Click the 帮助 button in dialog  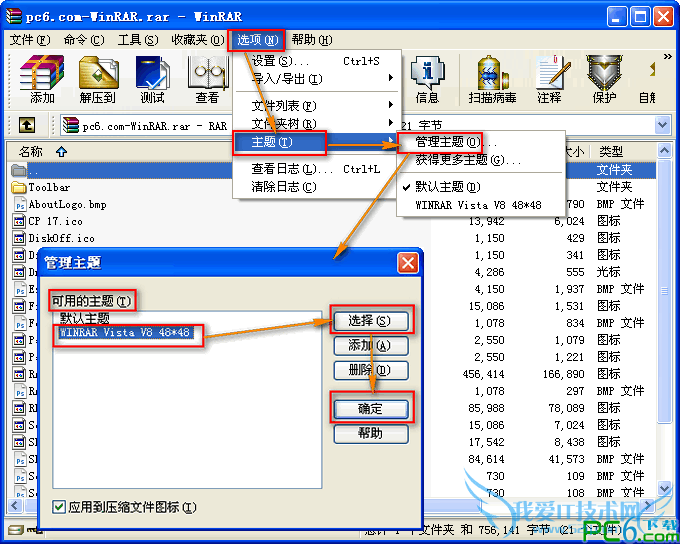[x=371, y=433]
